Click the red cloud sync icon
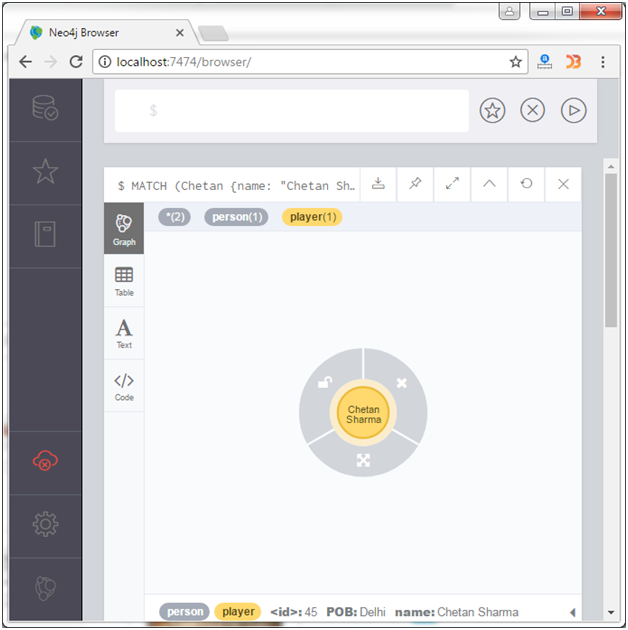This screenshot has height=630, width=628. [45, 460]
